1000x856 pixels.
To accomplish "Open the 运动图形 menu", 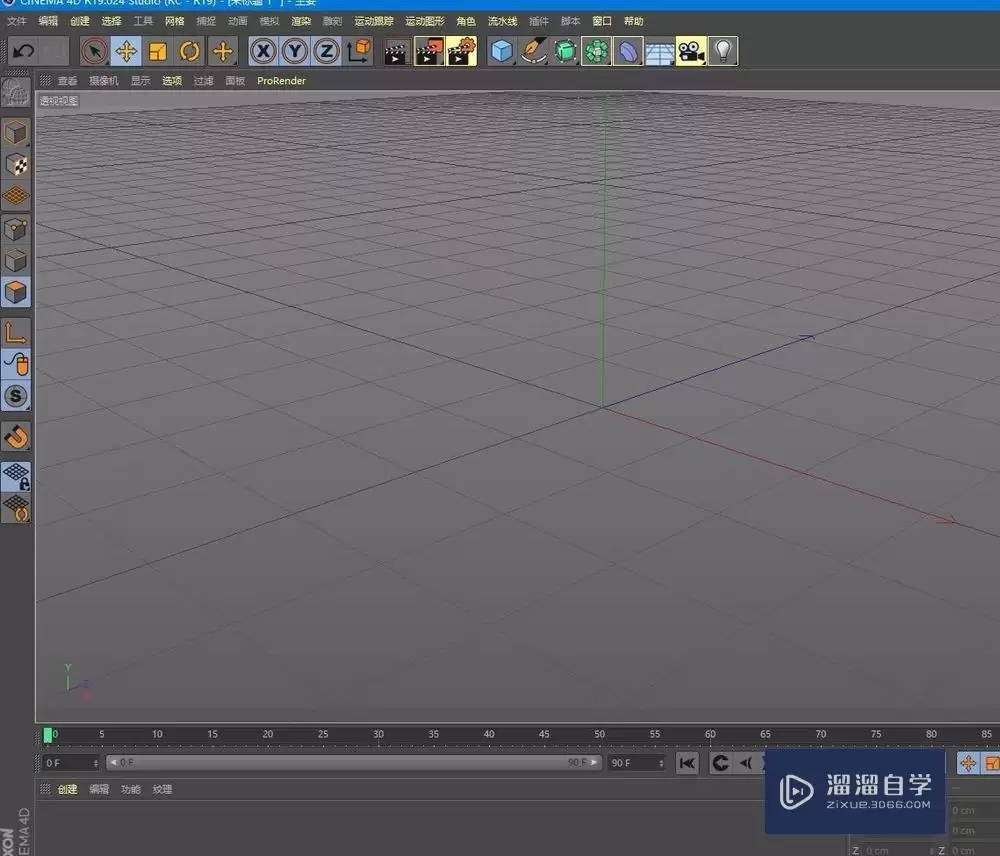I will [425, 21].
